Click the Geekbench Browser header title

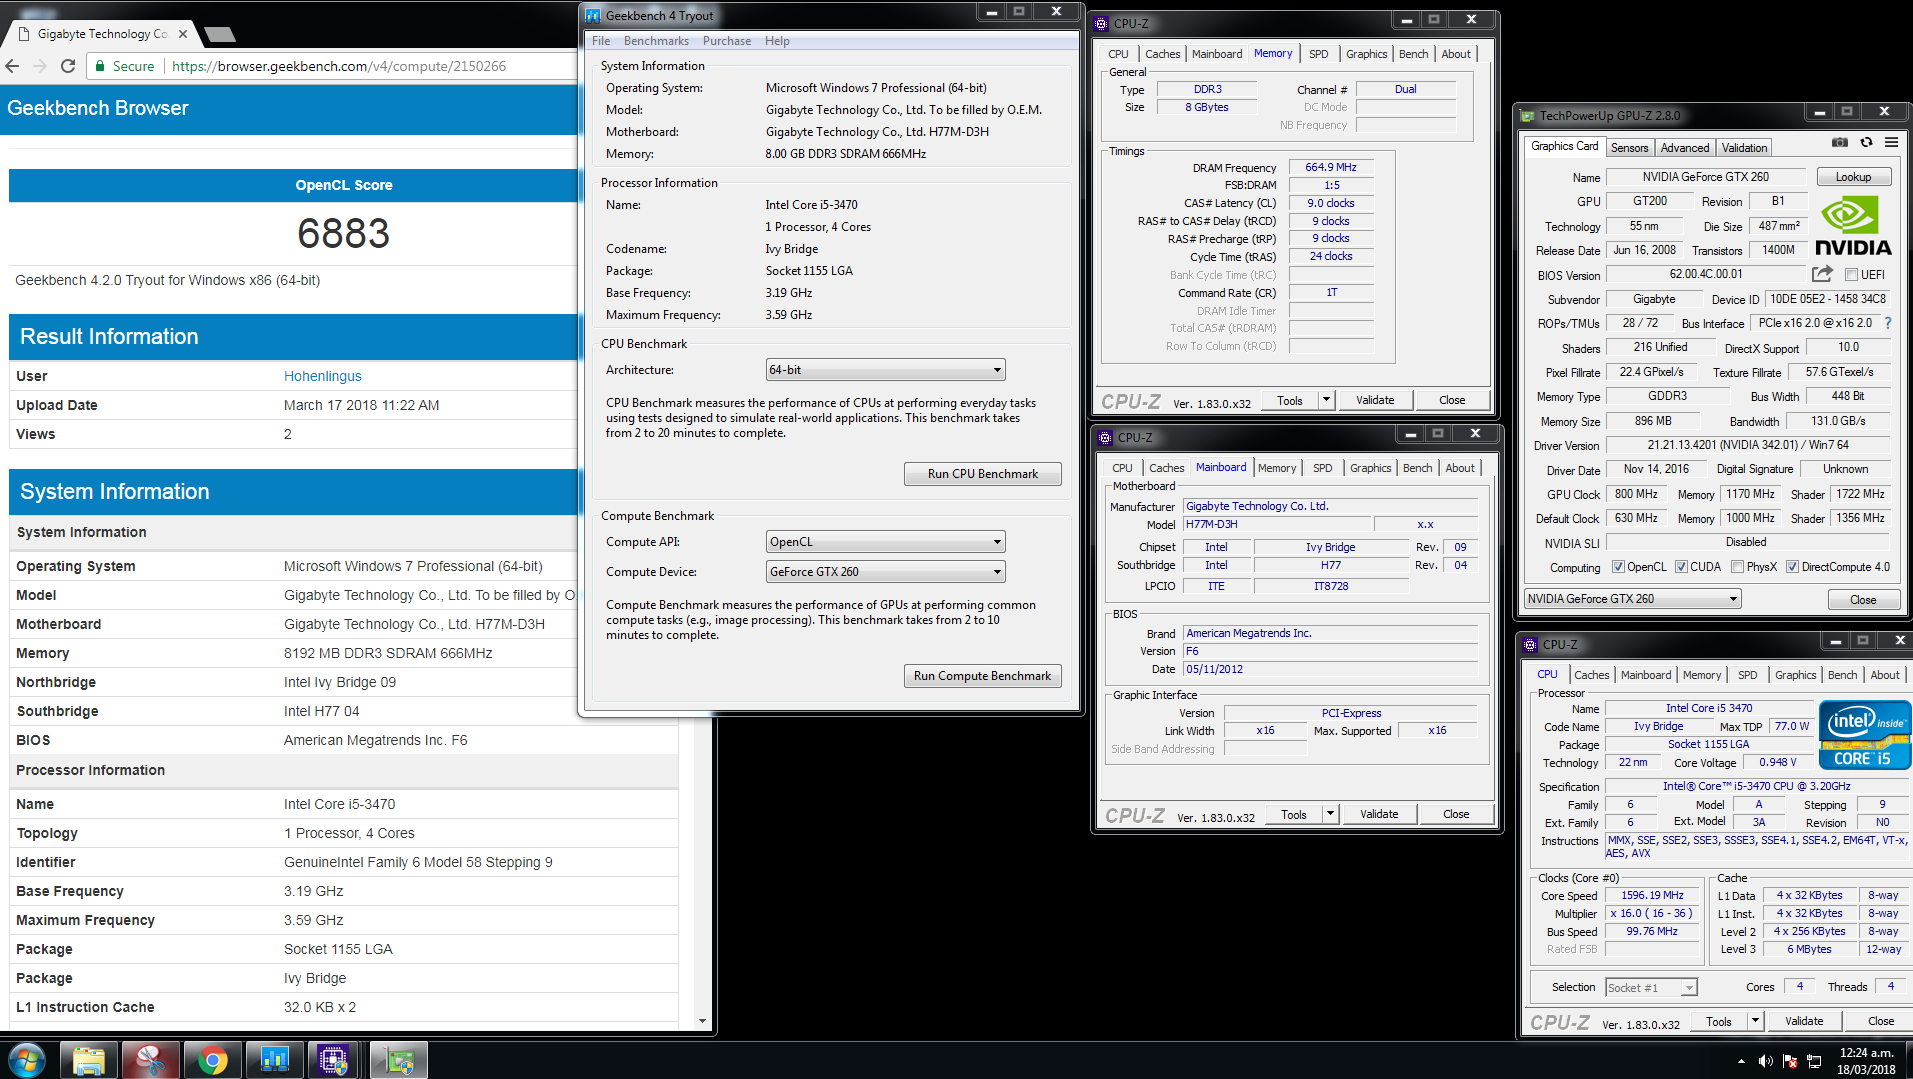pos(98,108)
